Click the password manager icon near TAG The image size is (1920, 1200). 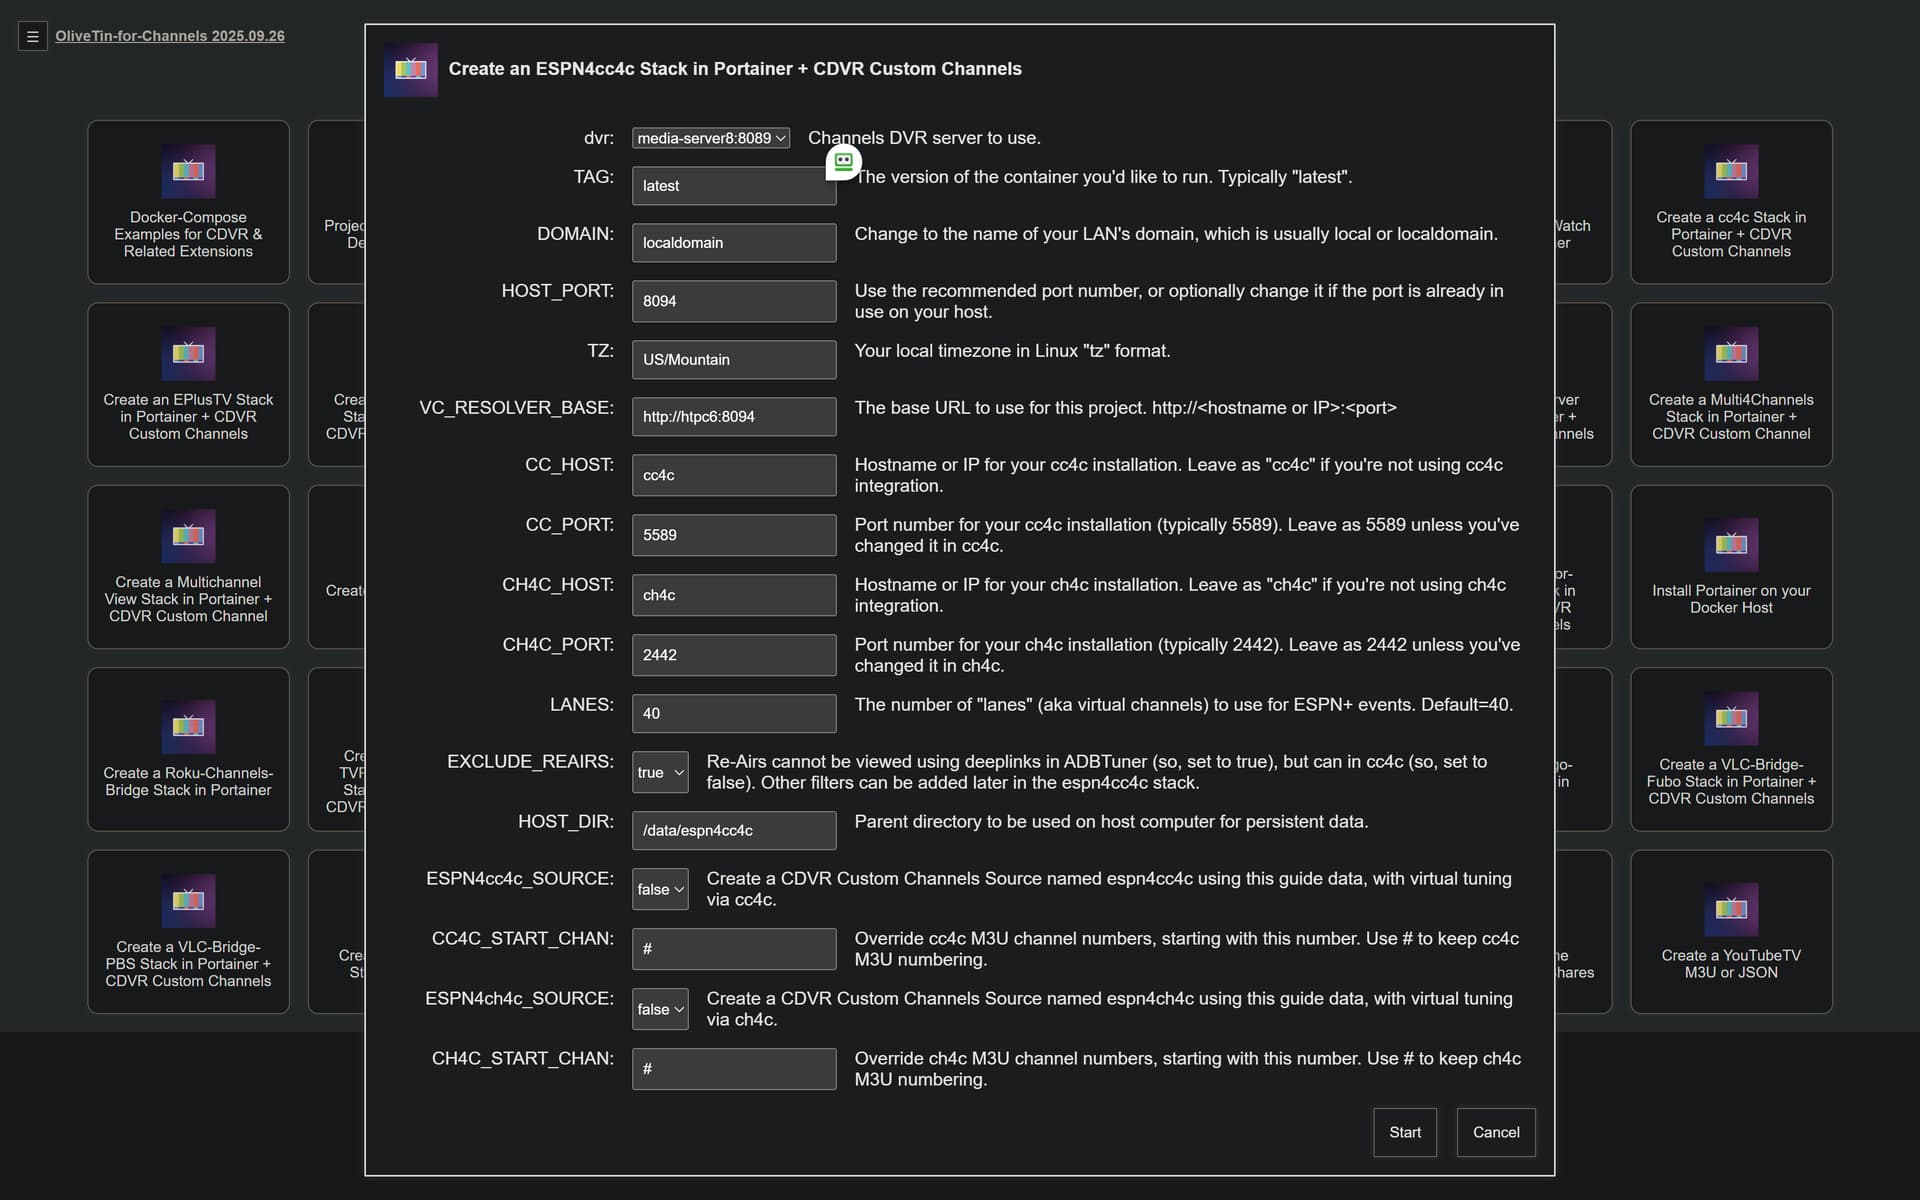[843, 162]
